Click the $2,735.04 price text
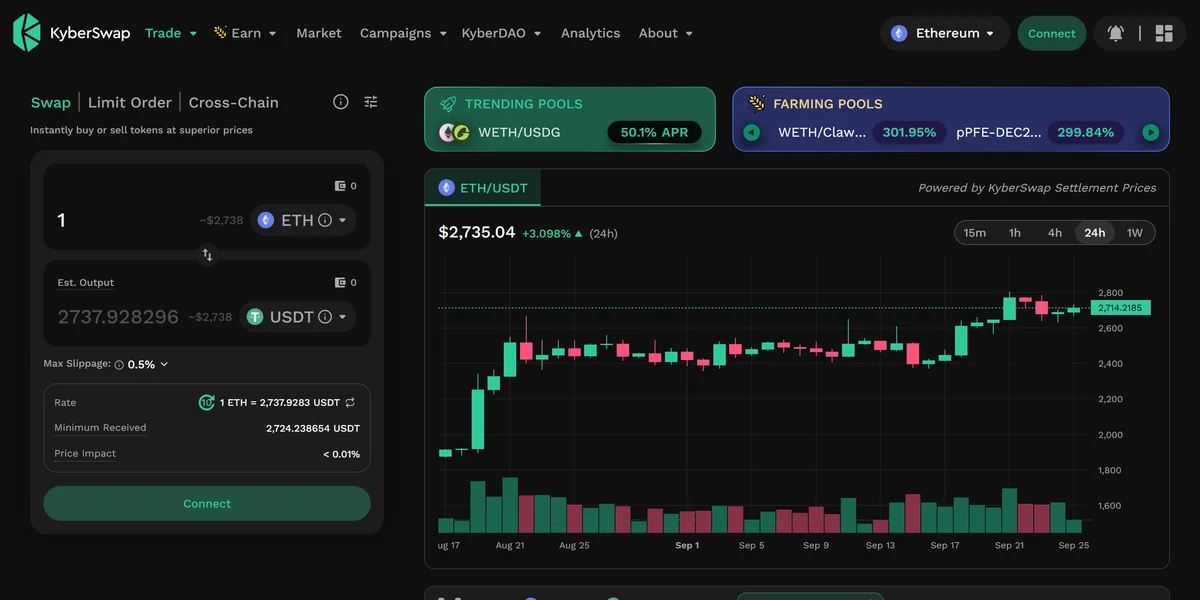Viewport: 1200px width, 600px height. 477,233
